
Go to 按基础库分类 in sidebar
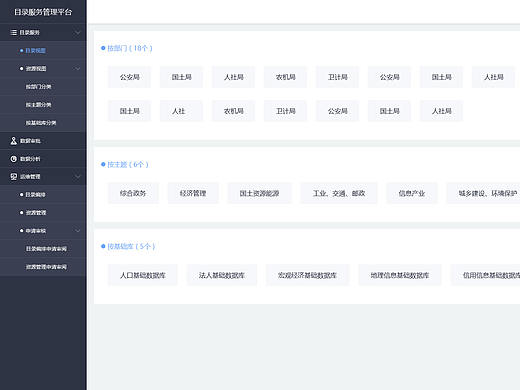pos(41,123)
